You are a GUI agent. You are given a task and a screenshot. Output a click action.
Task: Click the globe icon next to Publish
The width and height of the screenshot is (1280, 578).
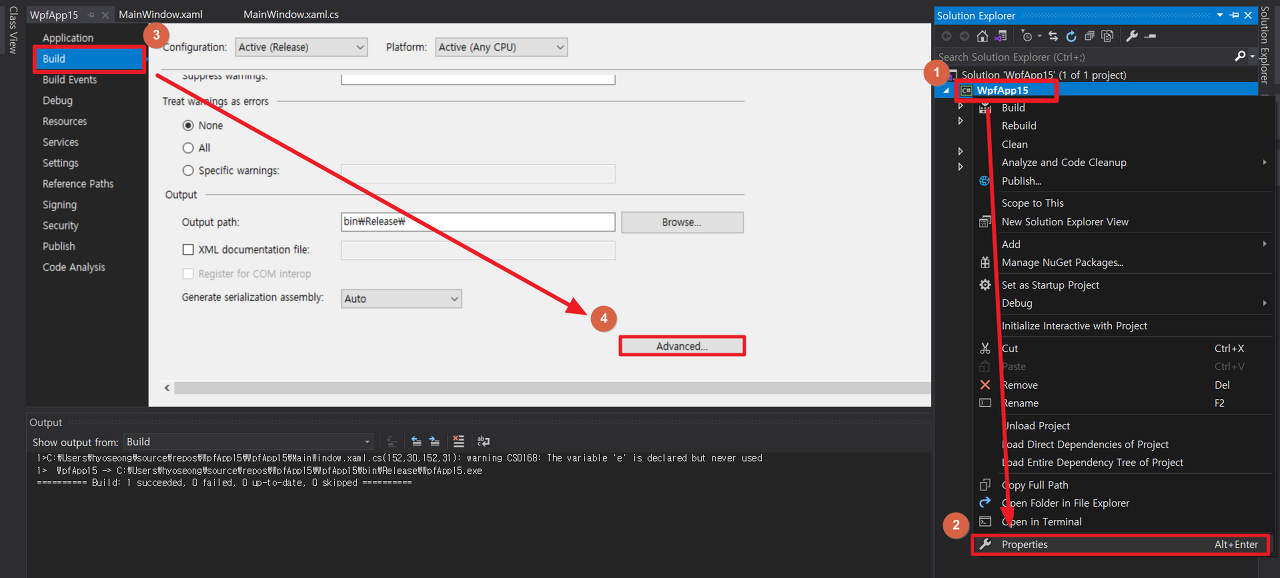[985, 181]
